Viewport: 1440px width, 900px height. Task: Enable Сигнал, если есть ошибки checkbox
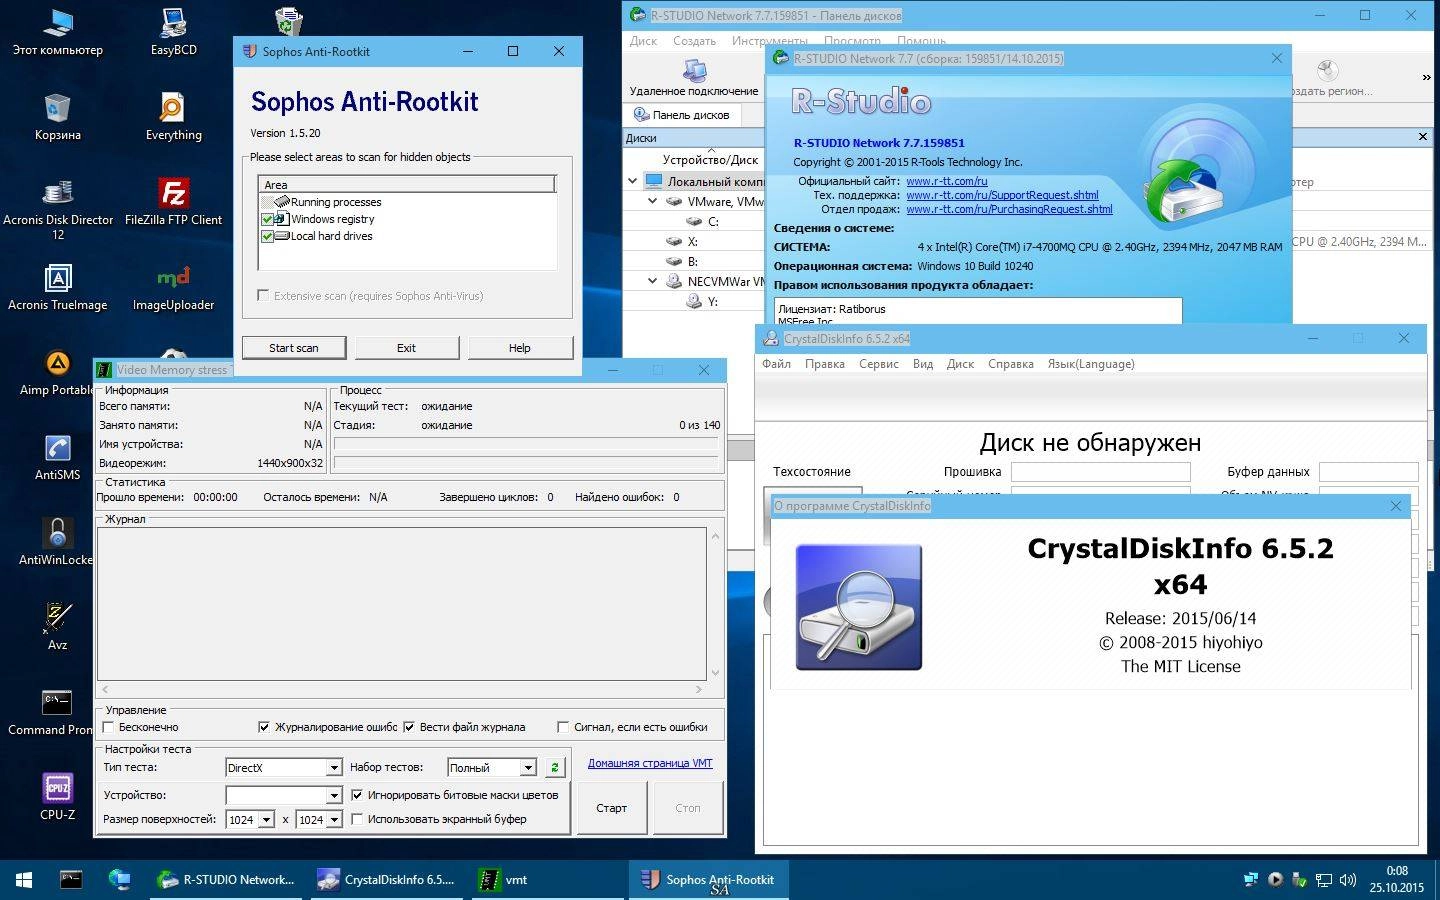(x=563, y=727)
